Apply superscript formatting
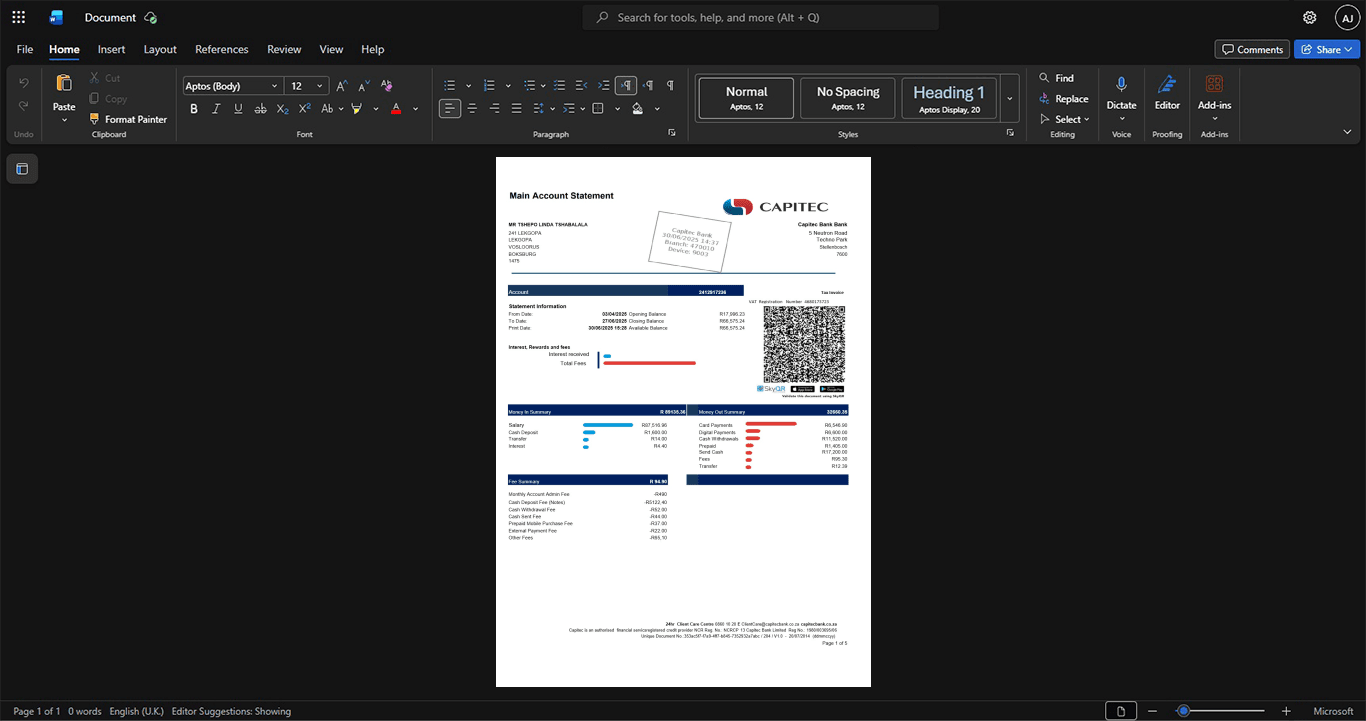1366x721 pixels. (304, 108)
